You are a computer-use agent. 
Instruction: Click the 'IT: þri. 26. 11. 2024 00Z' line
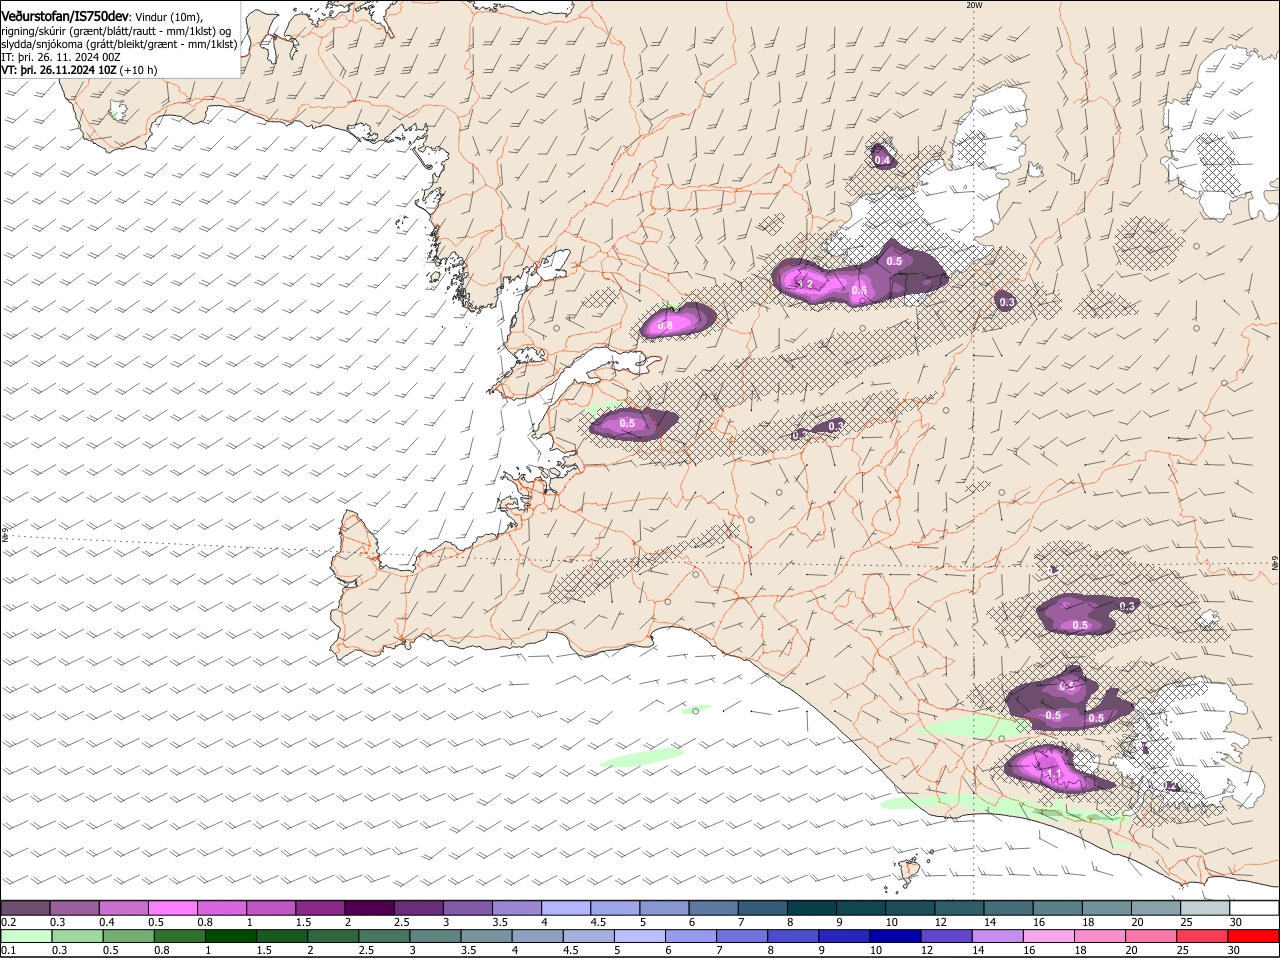point(61,58)
